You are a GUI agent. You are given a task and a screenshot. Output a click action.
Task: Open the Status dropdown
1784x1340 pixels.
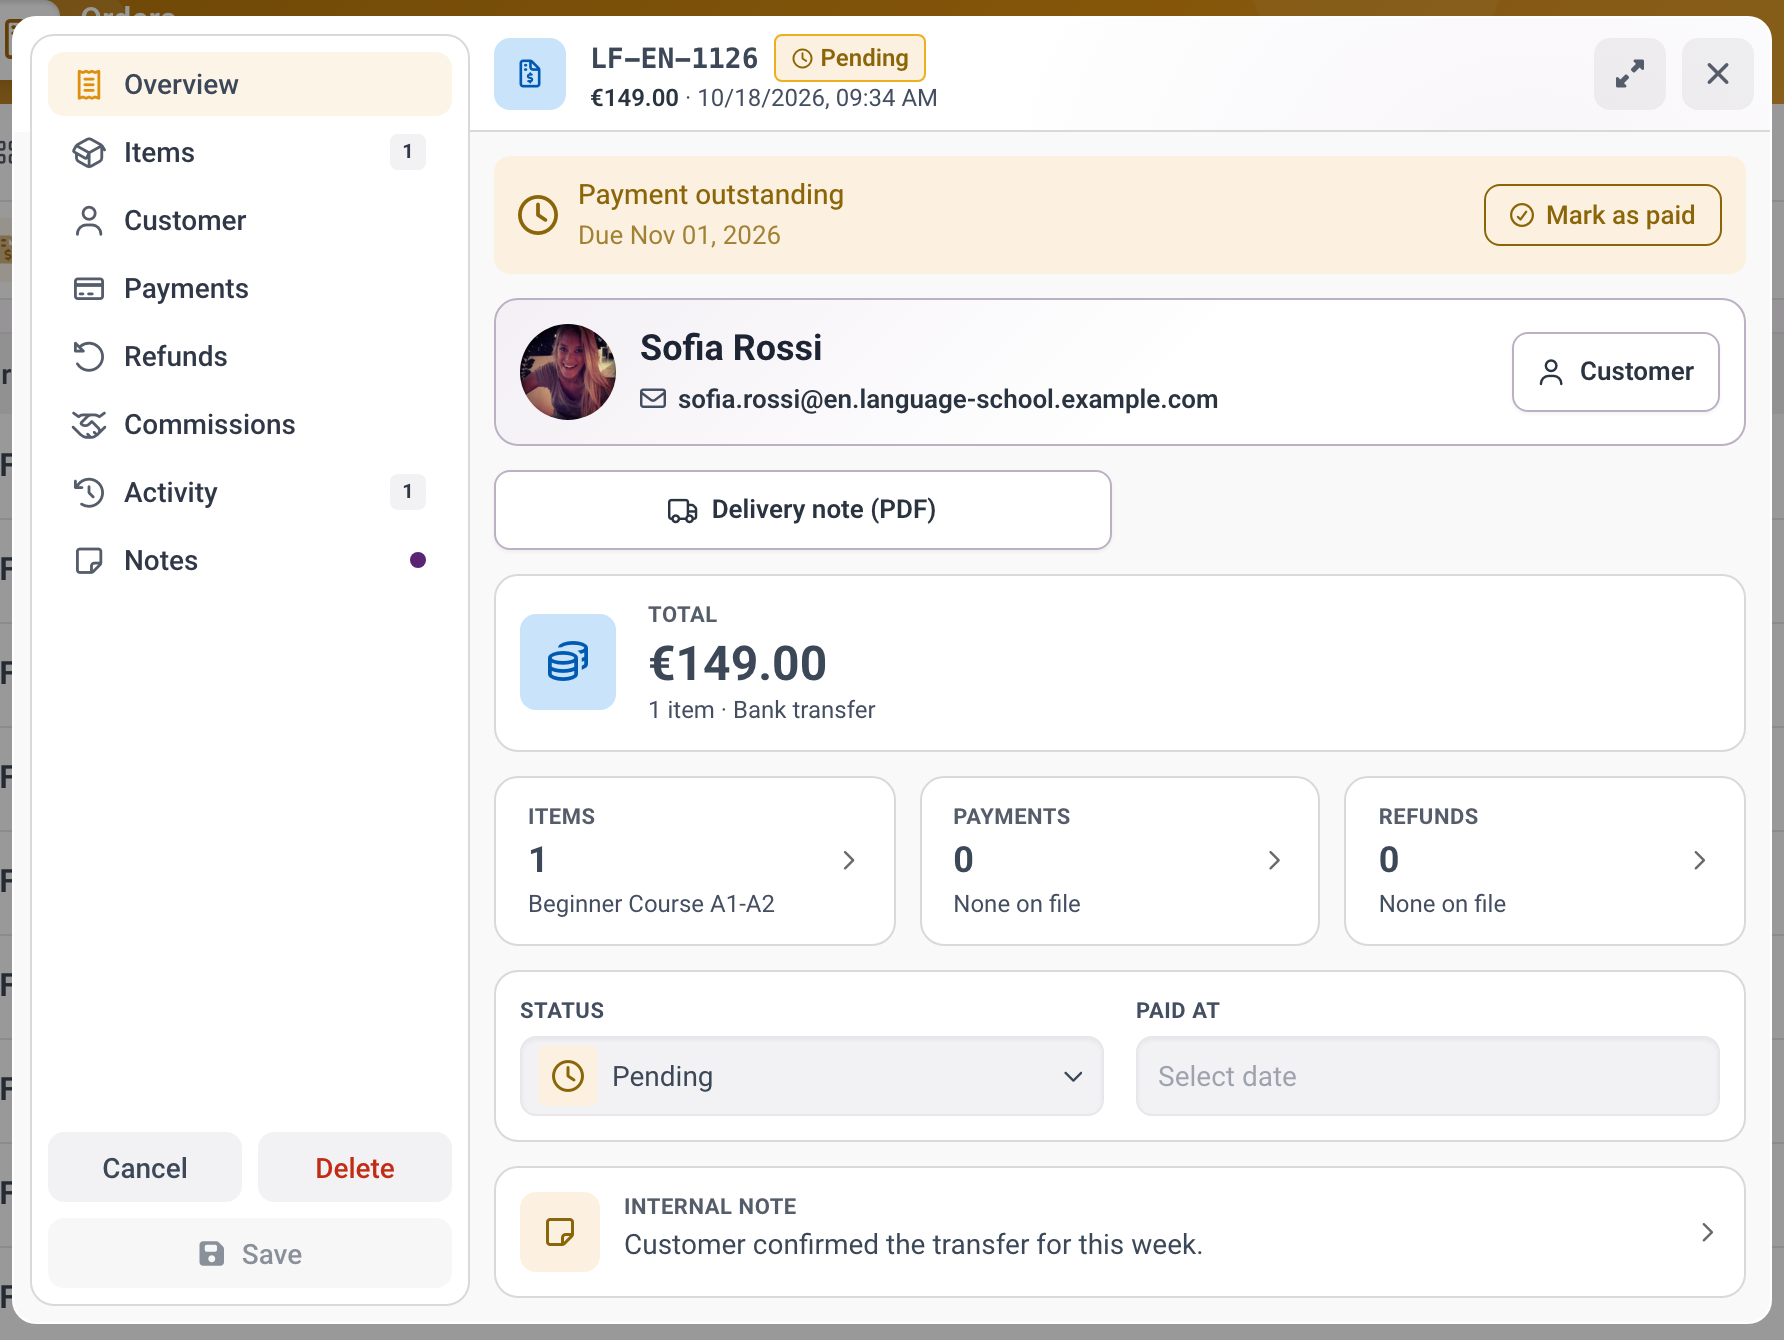812,1076
